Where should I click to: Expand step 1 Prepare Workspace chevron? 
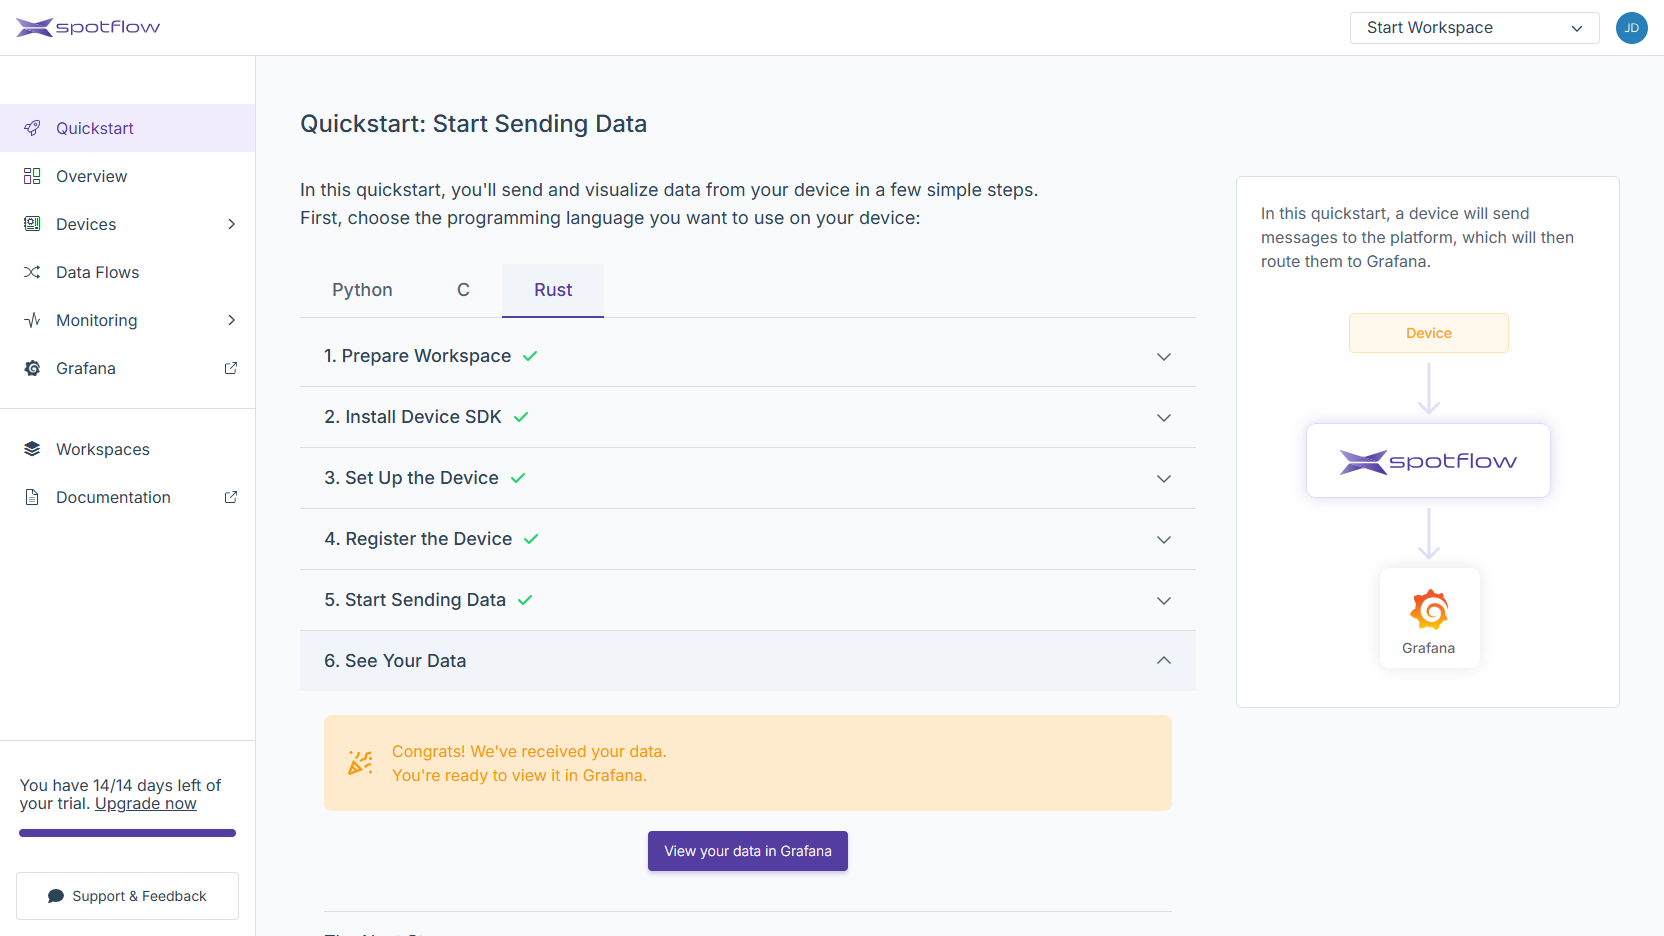1164,357
